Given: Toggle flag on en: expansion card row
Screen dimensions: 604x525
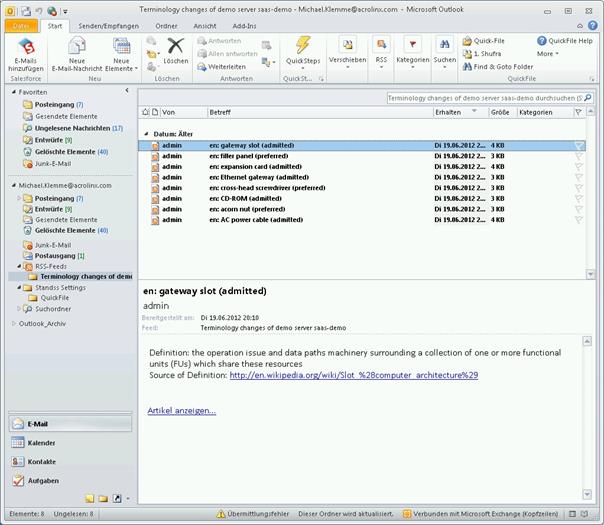Looking at the screenshot, I should [x=579, y=167].
